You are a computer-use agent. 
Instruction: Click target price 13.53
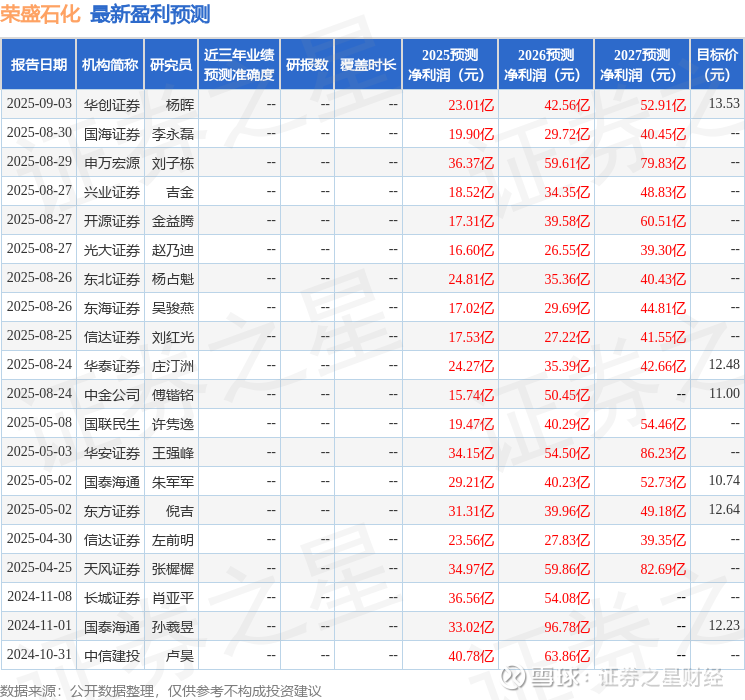[x=724, y=103]
